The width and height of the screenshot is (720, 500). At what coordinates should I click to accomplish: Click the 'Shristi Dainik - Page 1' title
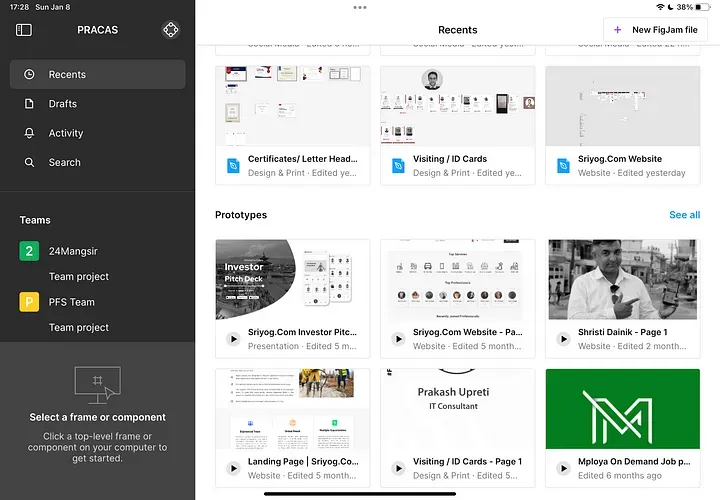tap(622, 332)
